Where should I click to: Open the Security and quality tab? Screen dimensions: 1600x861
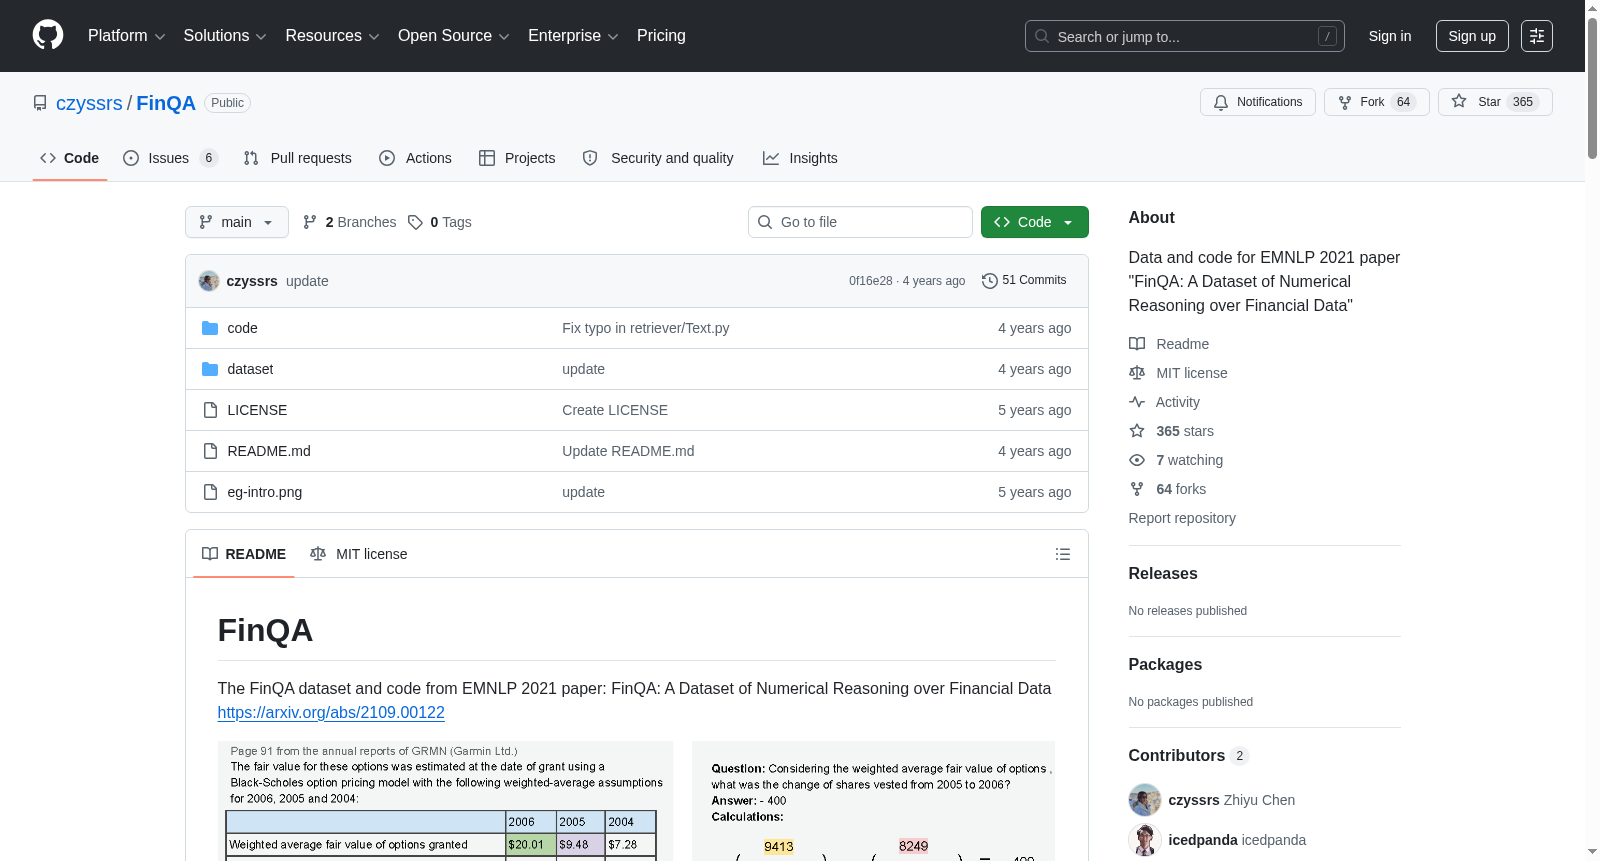point(658,158)
